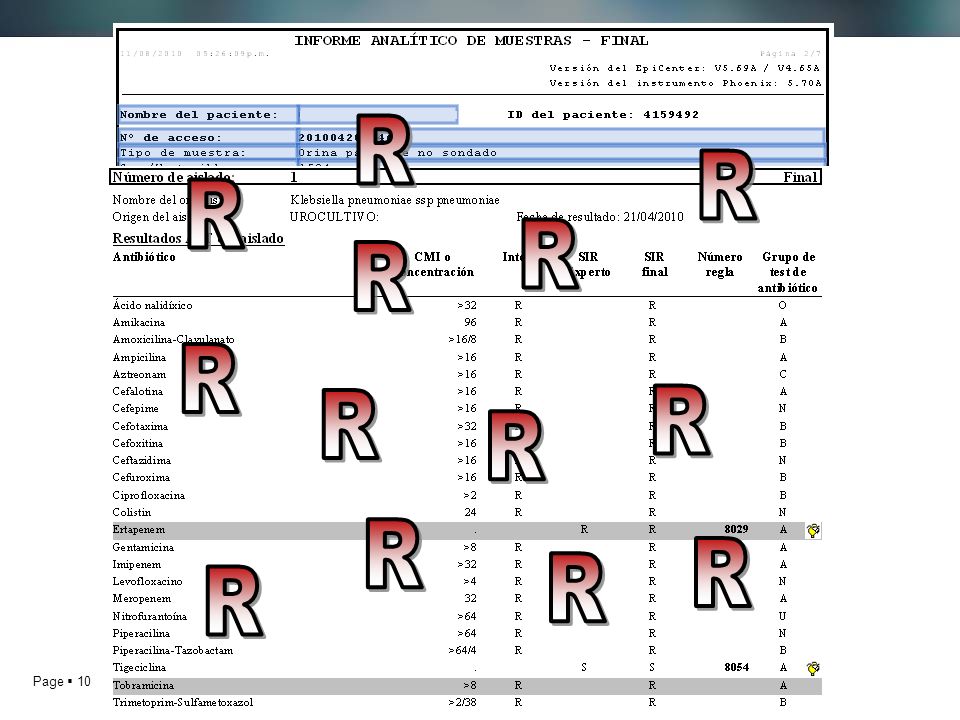Click the 'Cefepime' antibiotic name

pyautogui.click(x=135, y=408)
